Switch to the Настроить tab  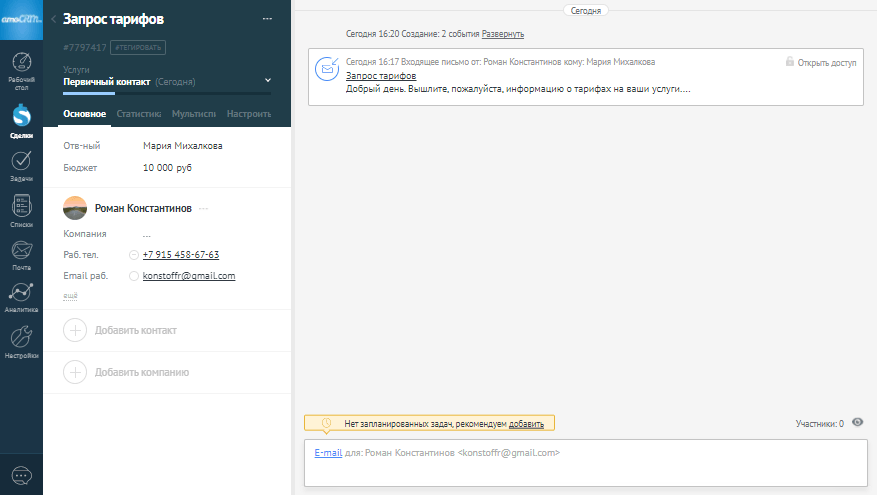coord(249,114)
